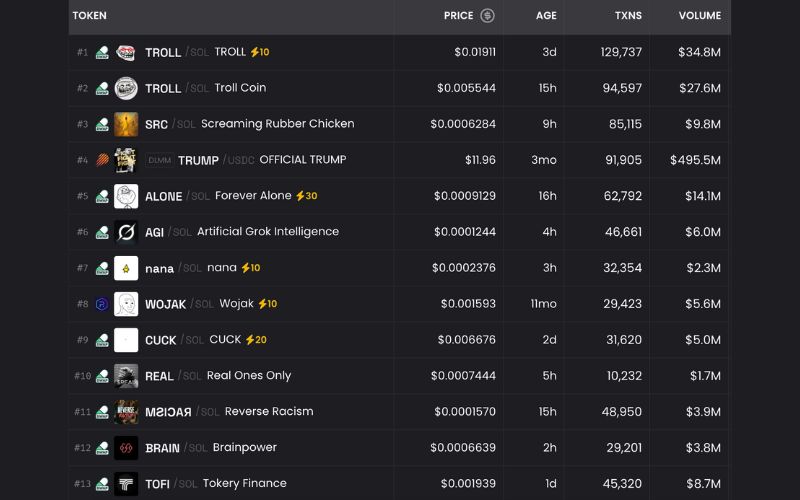Click the swap icon in BRAIN row

(102, 448)
